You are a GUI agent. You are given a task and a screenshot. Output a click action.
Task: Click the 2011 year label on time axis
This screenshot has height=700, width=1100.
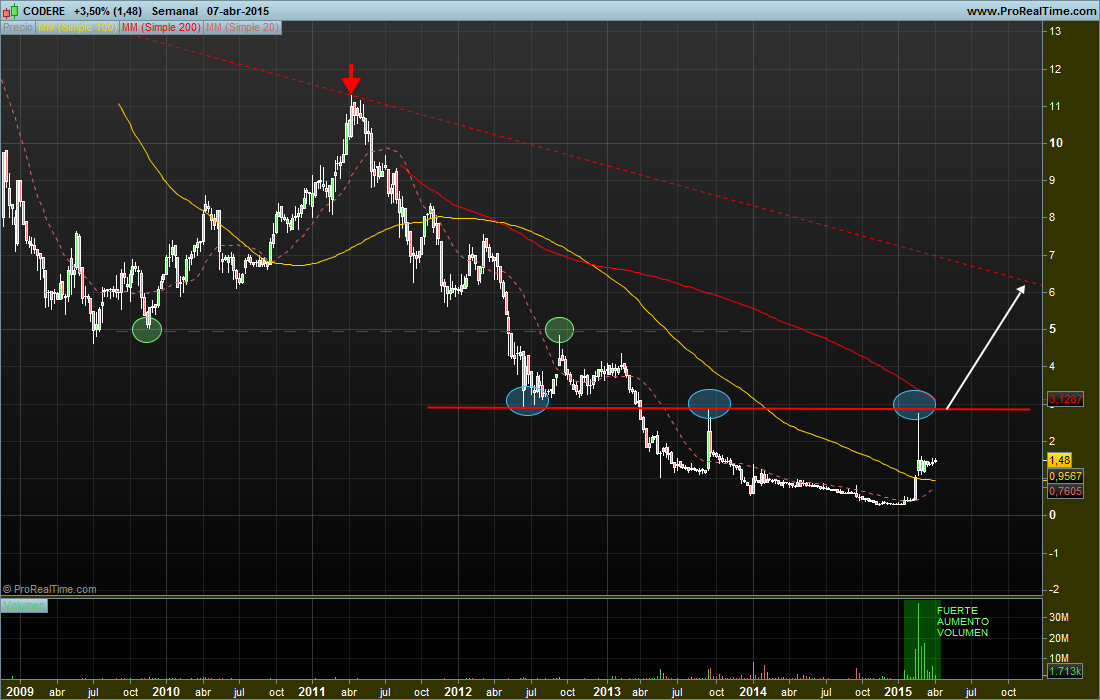(x=311, y=692)
